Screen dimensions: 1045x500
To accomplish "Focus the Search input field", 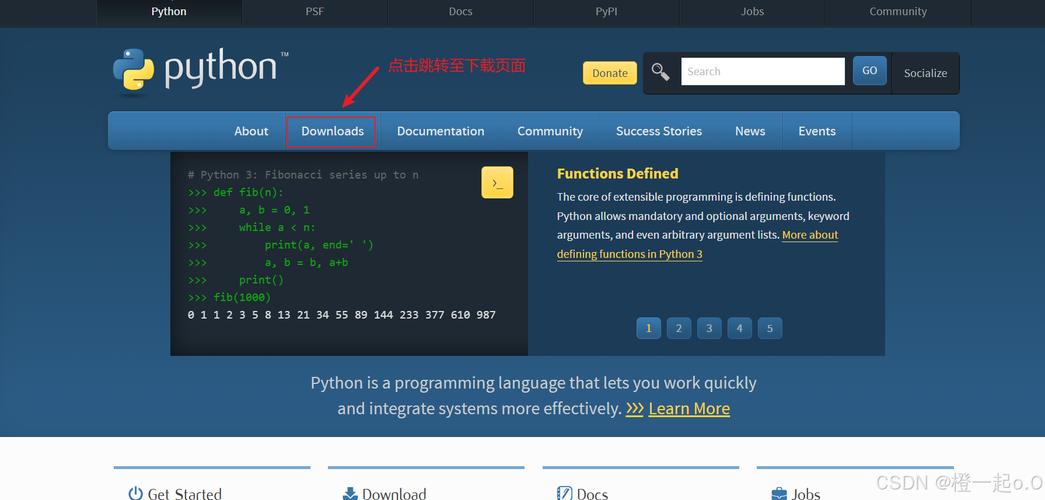I will [762, 71].
